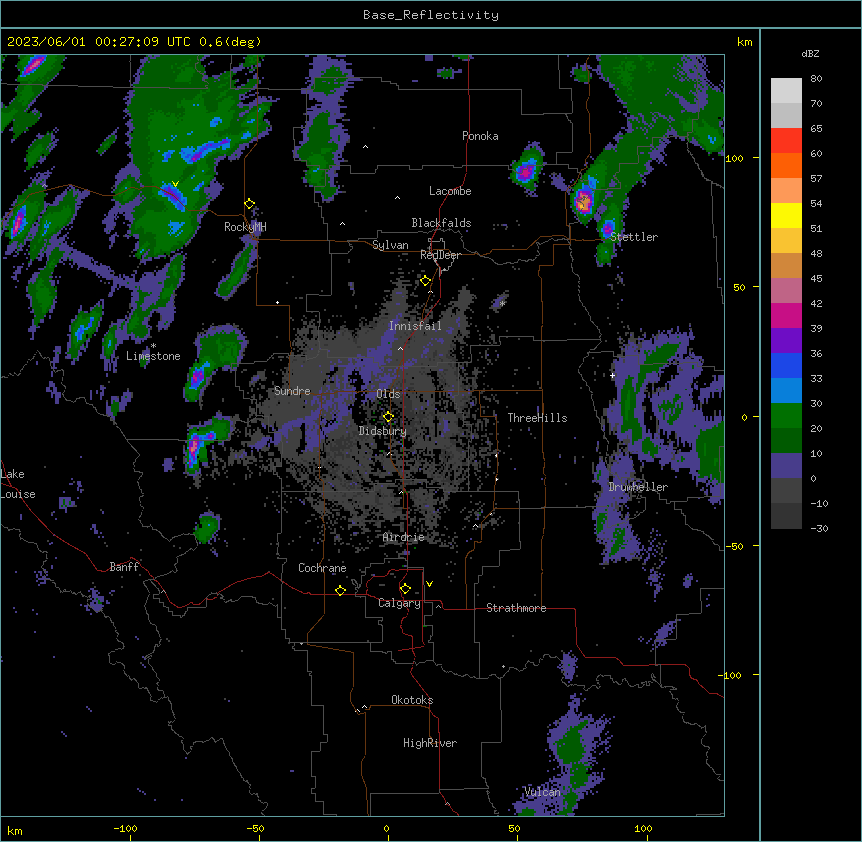Viewport: 862px width, 842px height.
Task: Select the light gray 70-80 dBZ legend swatch
Action: point(786,91)
